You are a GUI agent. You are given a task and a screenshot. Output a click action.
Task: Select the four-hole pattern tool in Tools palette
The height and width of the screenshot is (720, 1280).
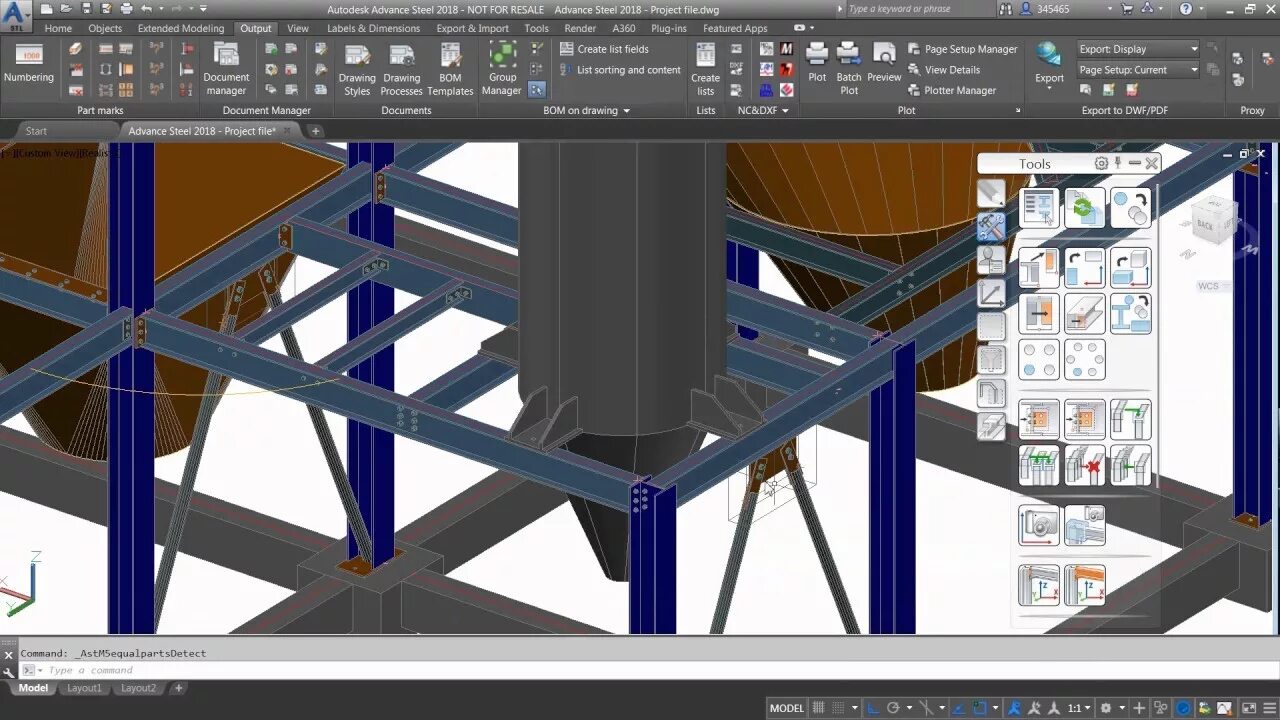(x=1039, y=360)
